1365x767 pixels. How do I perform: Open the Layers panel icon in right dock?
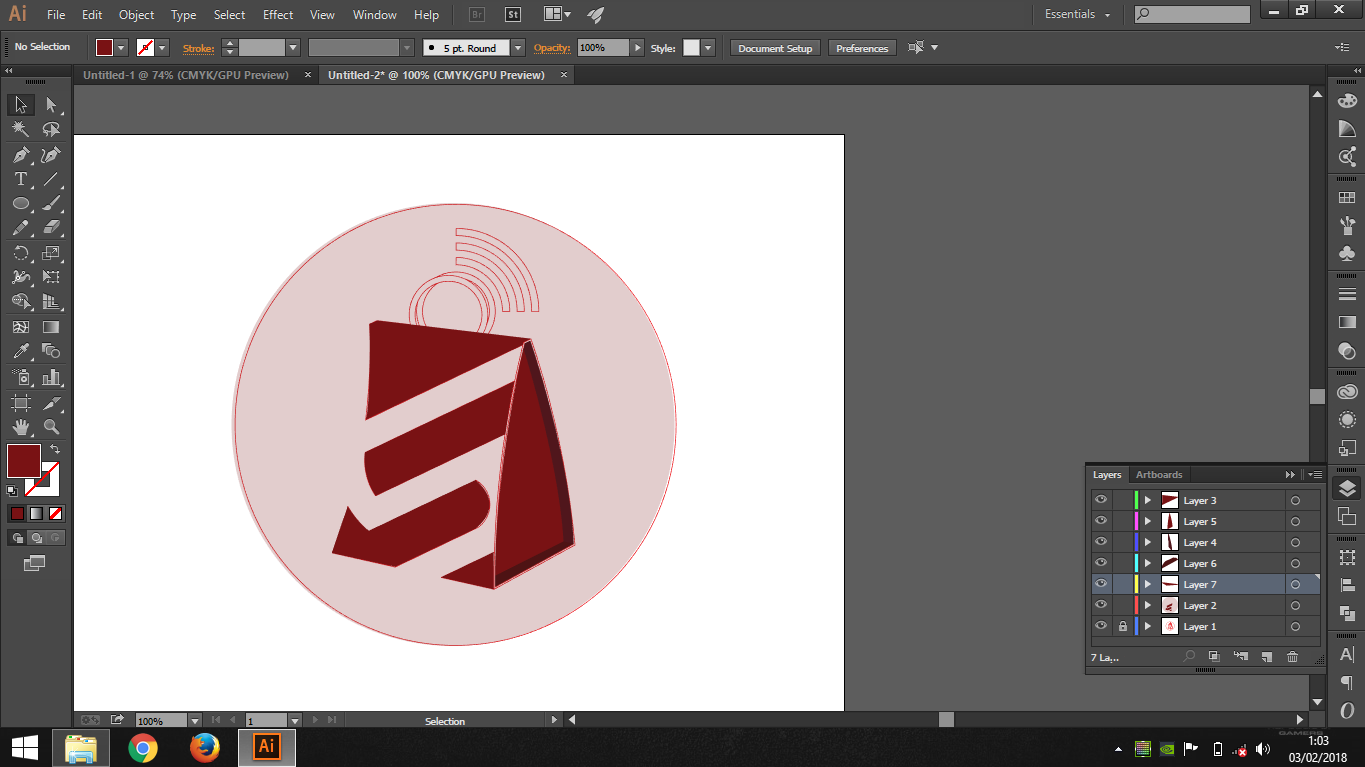click(1347, 488)
